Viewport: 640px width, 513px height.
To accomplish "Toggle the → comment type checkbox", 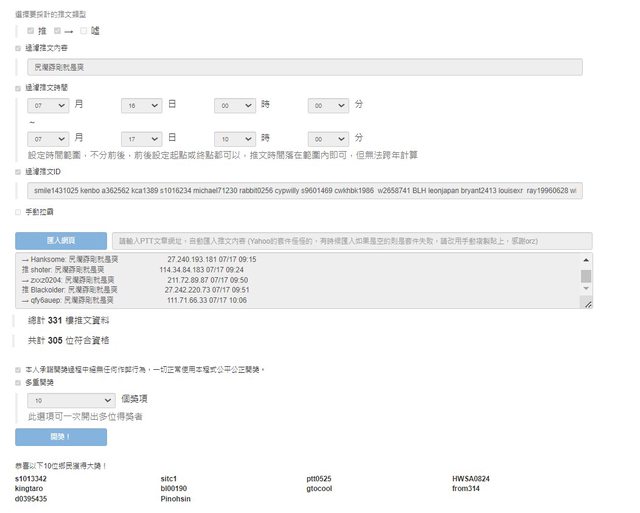I will point(58,31).
